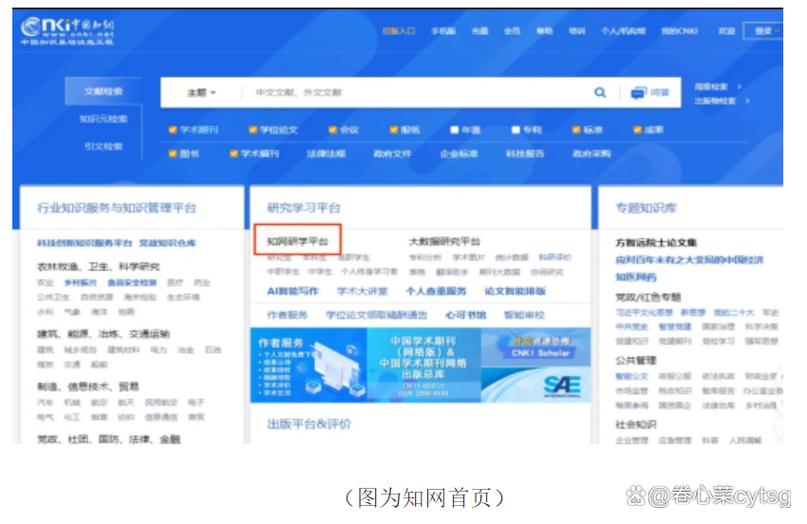Open 会员 in top navigation
This screenshot has height=524, width=807.
click(512, 31)
